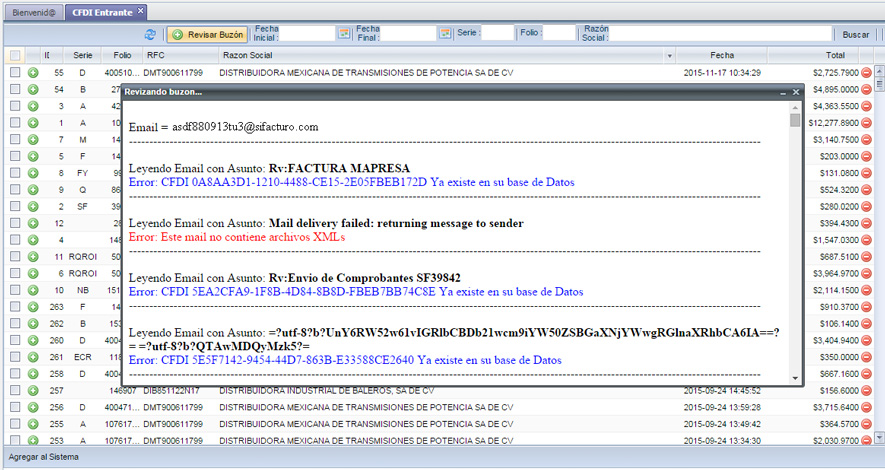Click the Serie filter input field
885x470 pixels.
click(497, 33)
